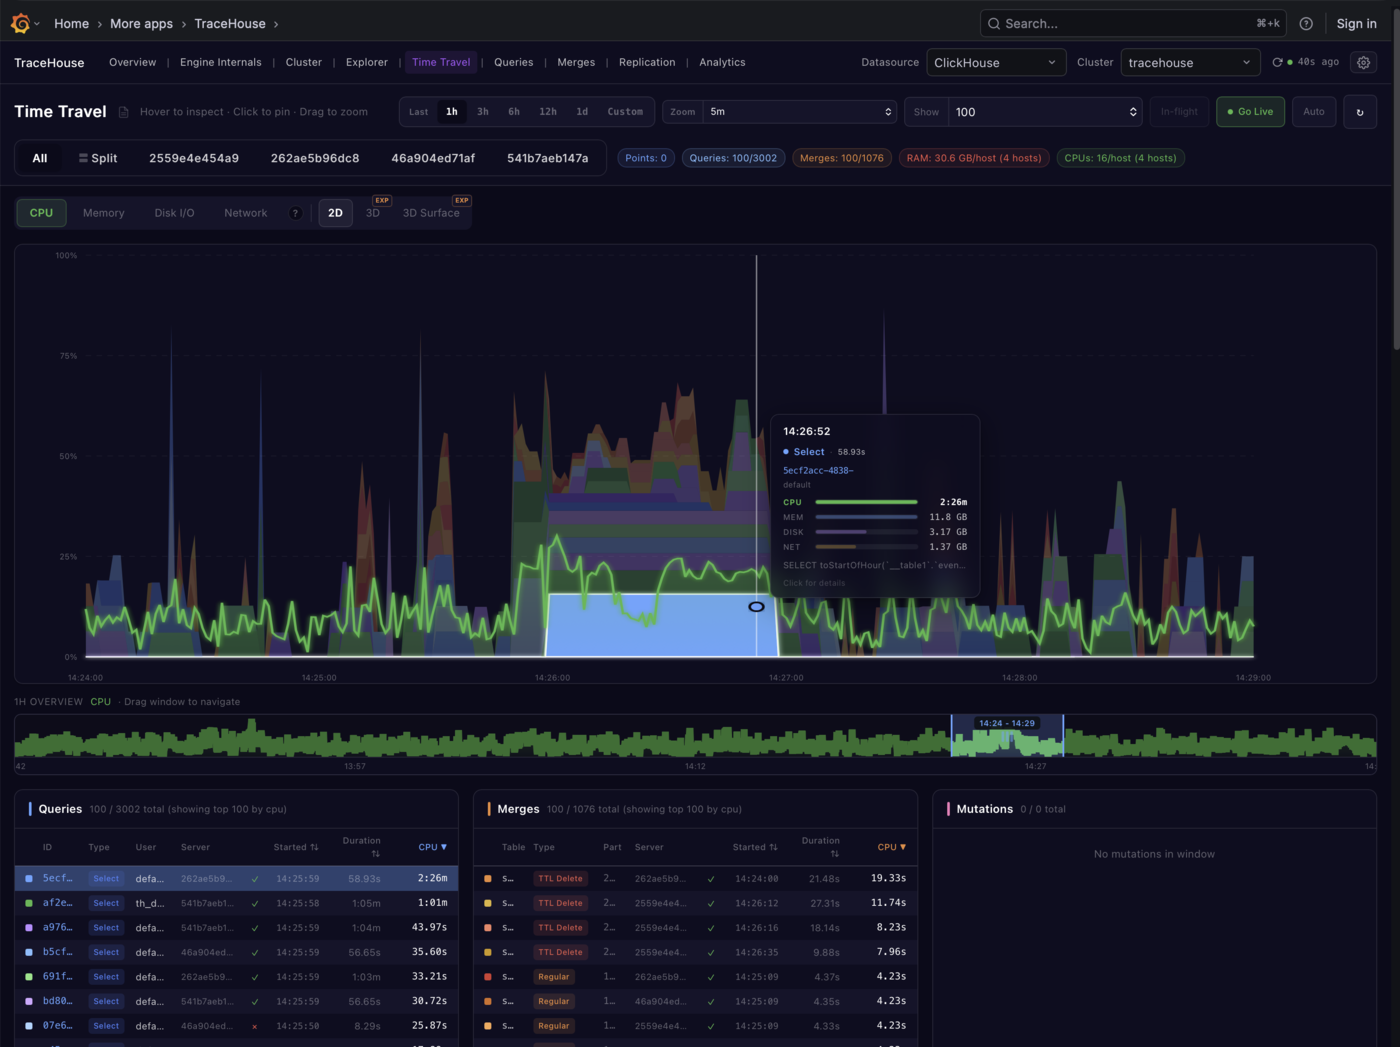Click the 14:24 - 14:29 overview window handle

[1007, 723]
